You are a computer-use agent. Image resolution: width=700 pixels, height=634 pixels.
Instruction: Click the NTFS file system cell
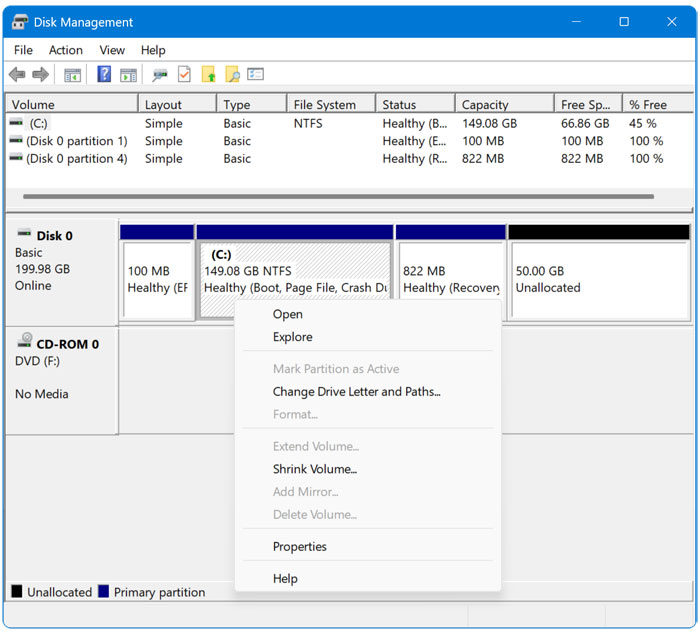[308, 123]
